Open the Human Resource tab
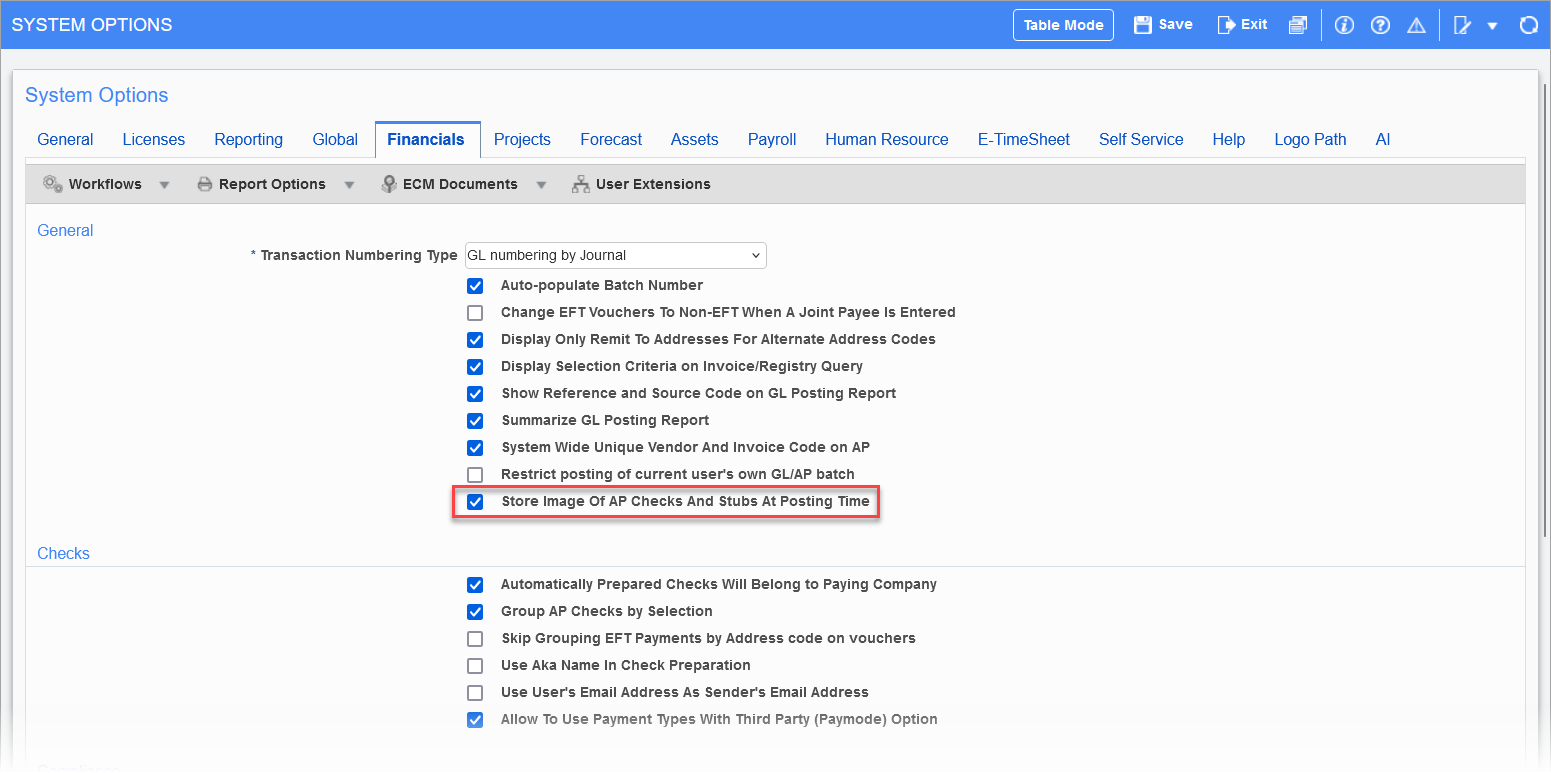The width and height of the screenshot is (1551, 773). tap(887, 140)
